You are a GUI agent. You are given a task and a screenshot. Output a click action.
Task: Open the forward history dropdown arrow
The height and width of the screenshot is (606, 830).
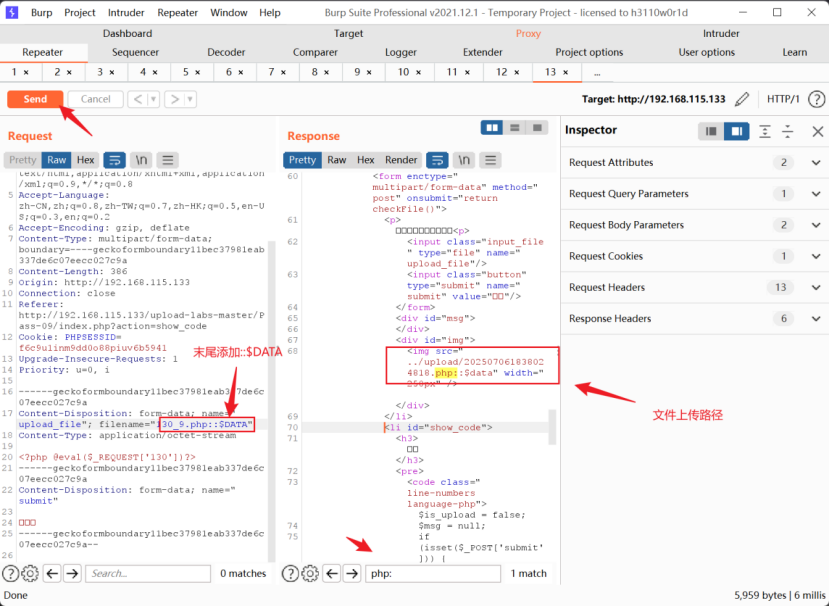tap(190, 99)
